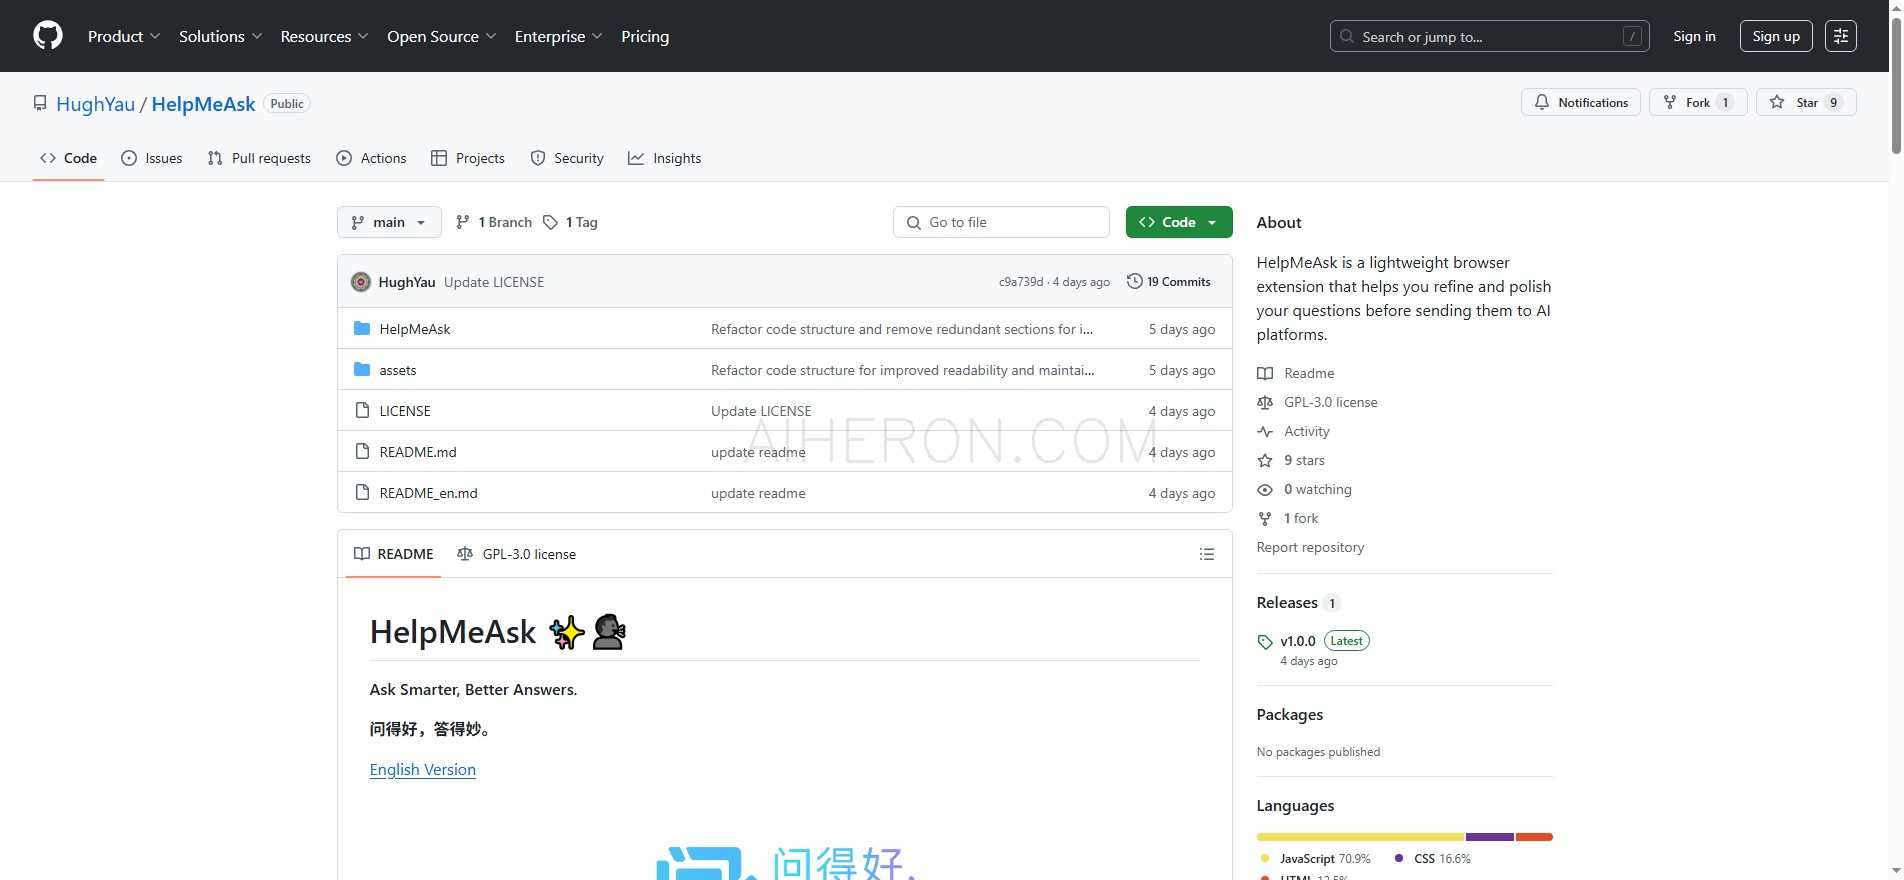1904x880 pixels.
Task: Open the Pricing page
Action: coord(645,36)
